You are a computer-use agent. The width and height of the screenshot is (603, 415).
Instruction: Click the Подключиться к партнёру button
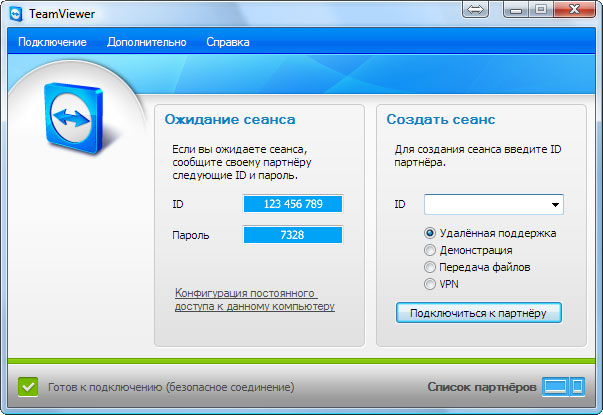478,313
